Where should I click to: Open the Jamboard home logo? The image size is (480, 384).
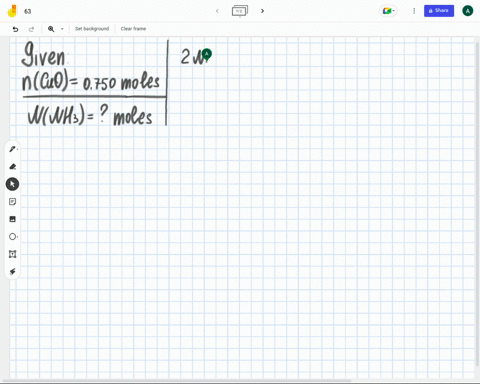click(12, 11)
